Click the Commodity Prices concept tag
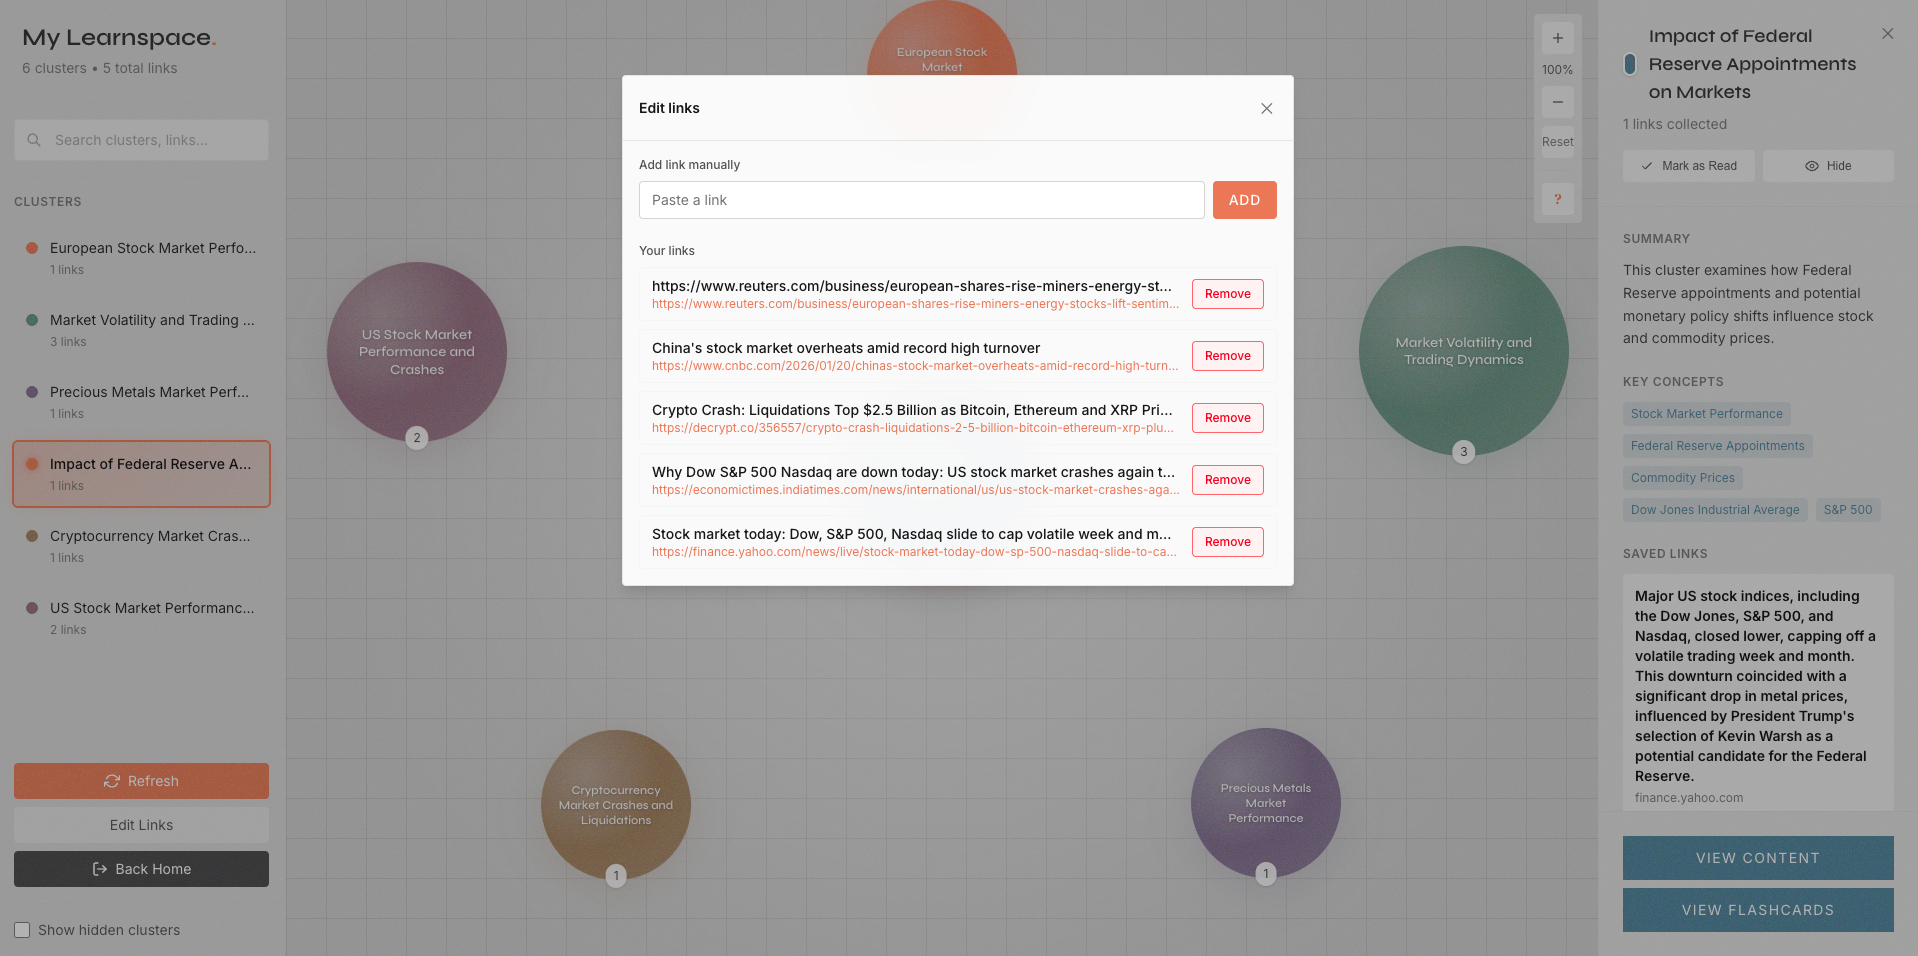 click(x=1682, y=478)
